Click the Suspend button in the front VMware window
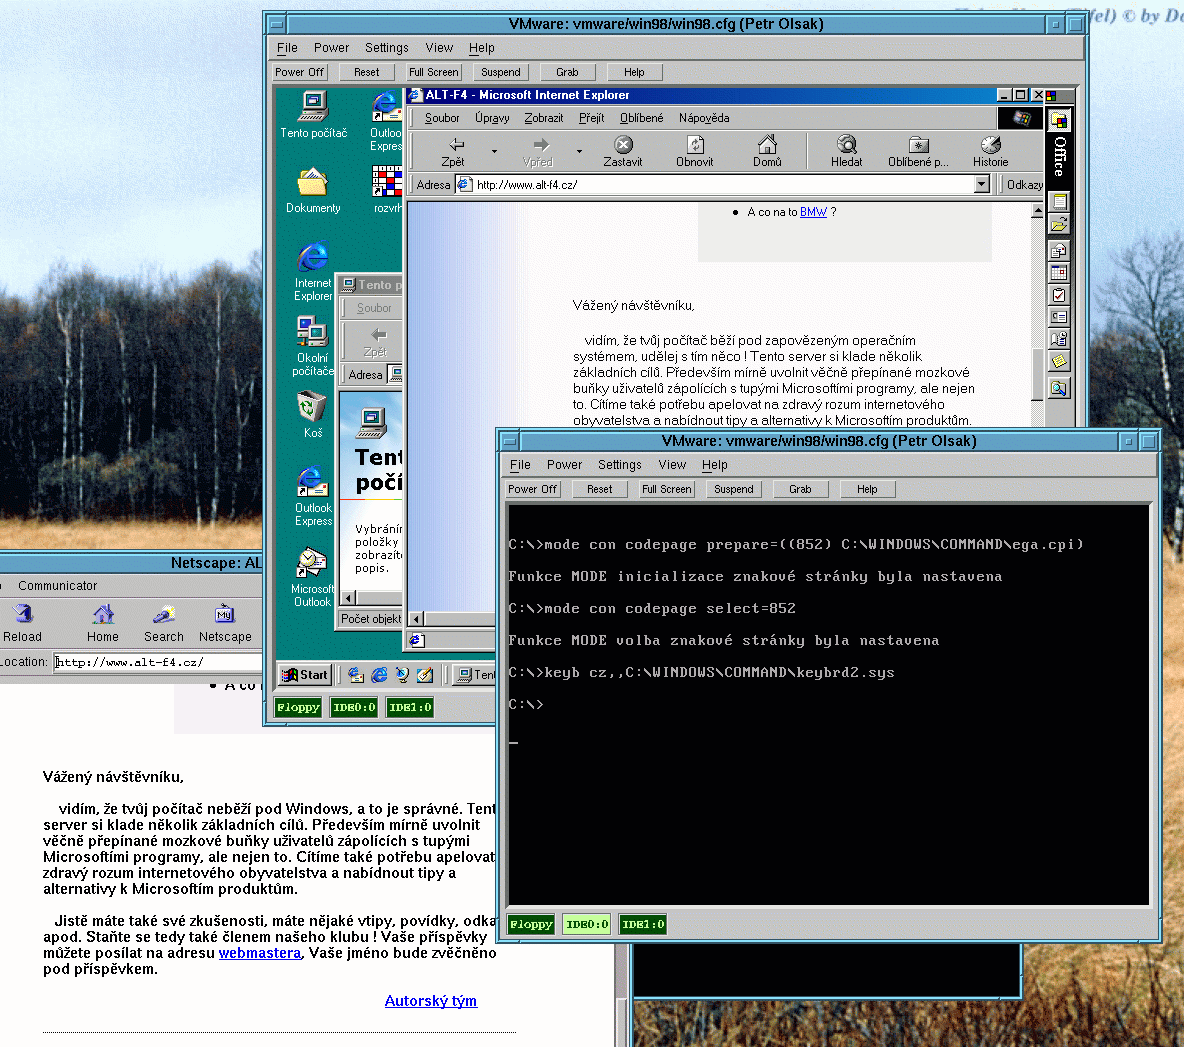This screenshot has height=1047, width=1184. tap(733, 489)
